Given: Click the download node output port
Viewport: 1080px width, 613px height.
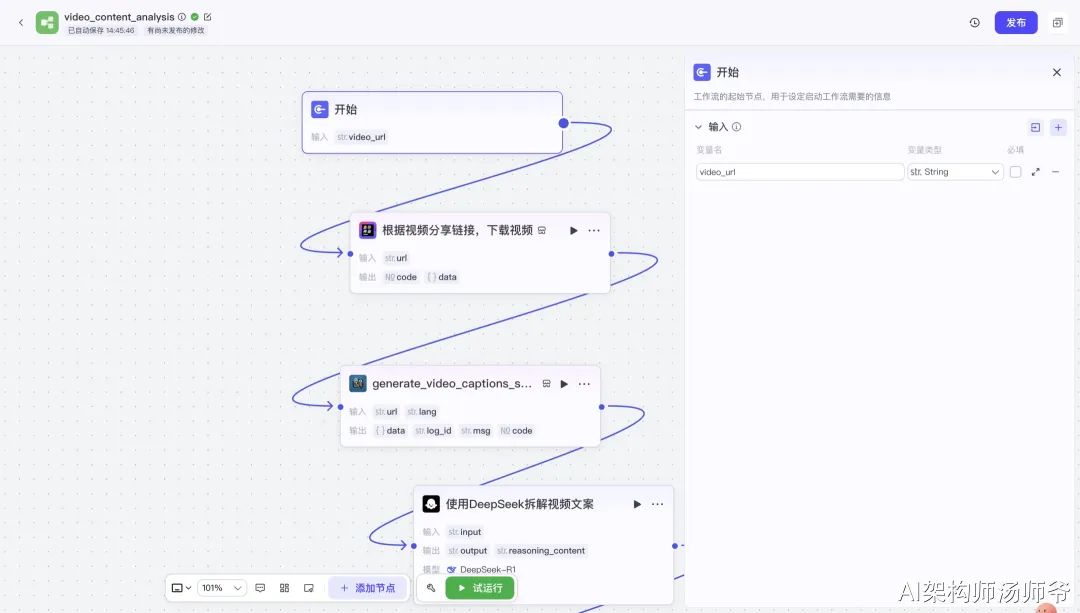Looking at the screenshot, I should (x=611, y=254).
